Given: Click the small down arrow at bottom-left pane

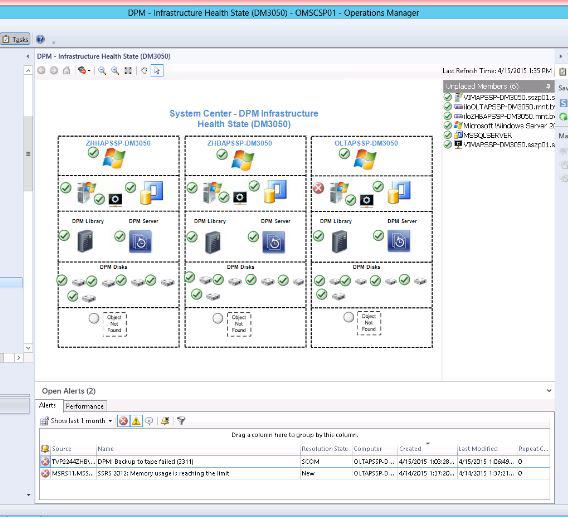Looking at the screenshot, I should (x=29, y=495).
